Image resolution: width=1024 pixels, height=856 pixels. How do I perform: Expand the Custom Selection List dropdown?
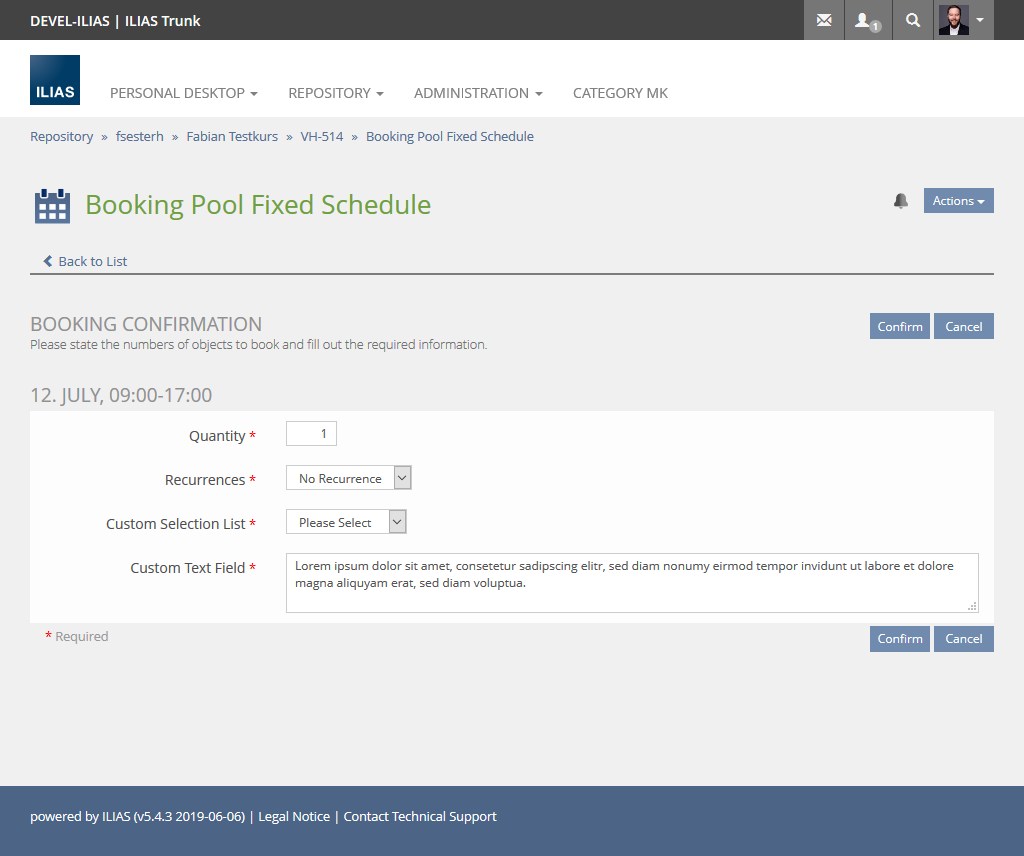[x=345, y=521]
